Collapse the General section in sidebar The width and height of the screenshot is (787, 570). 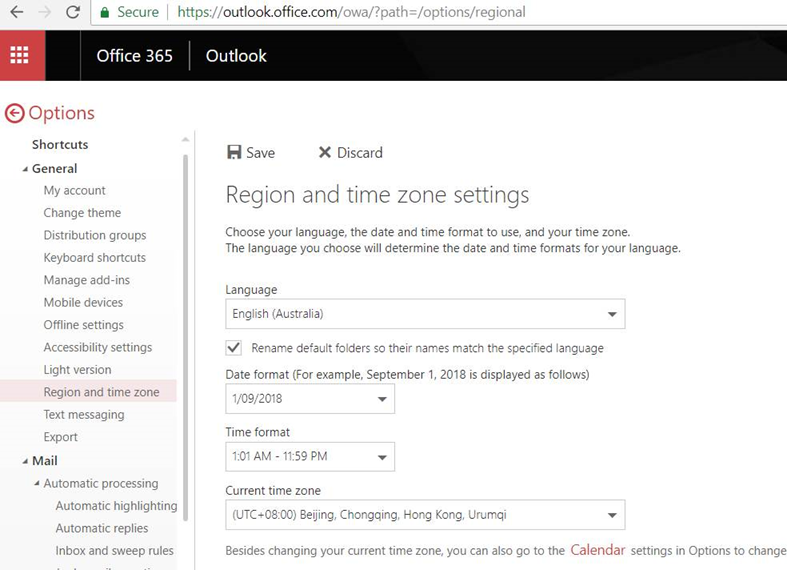[25, 169]
